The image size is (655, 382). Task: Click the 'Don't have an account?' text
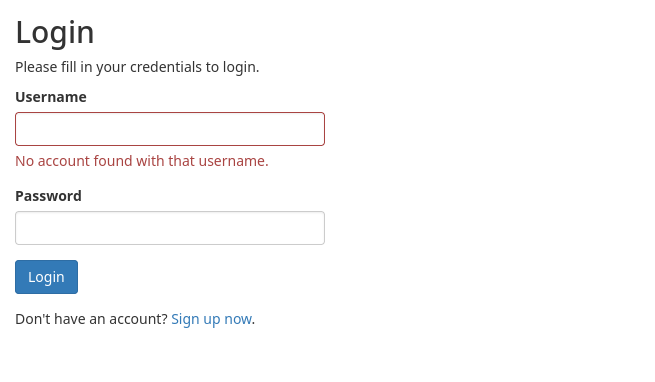91,319
